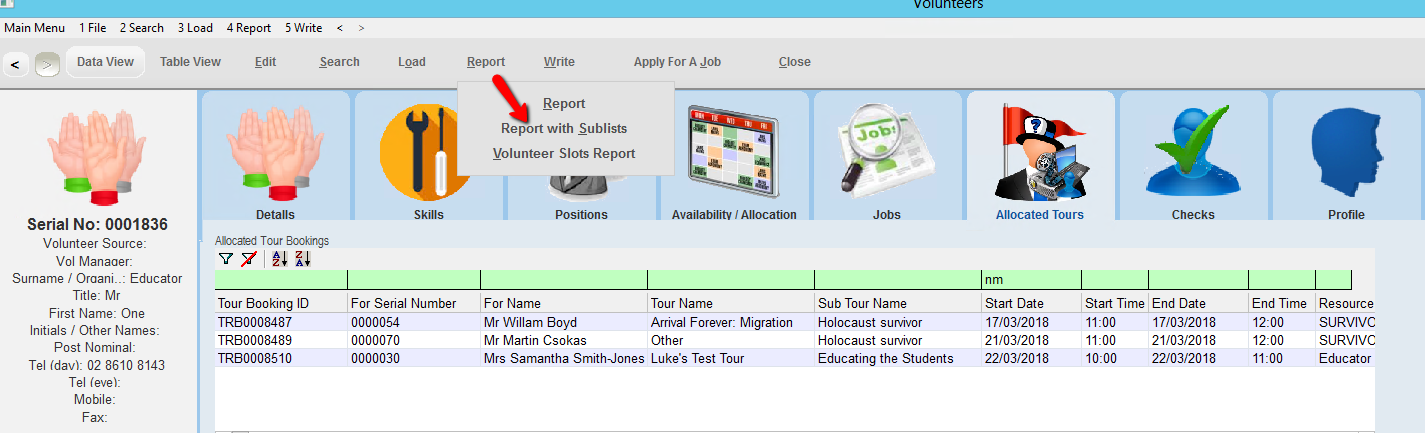The width and height of the screenshot is (1425, 433).
Task: Select Report with Sublists menu option
Action: pyautogui.click(x=564, y=128)
